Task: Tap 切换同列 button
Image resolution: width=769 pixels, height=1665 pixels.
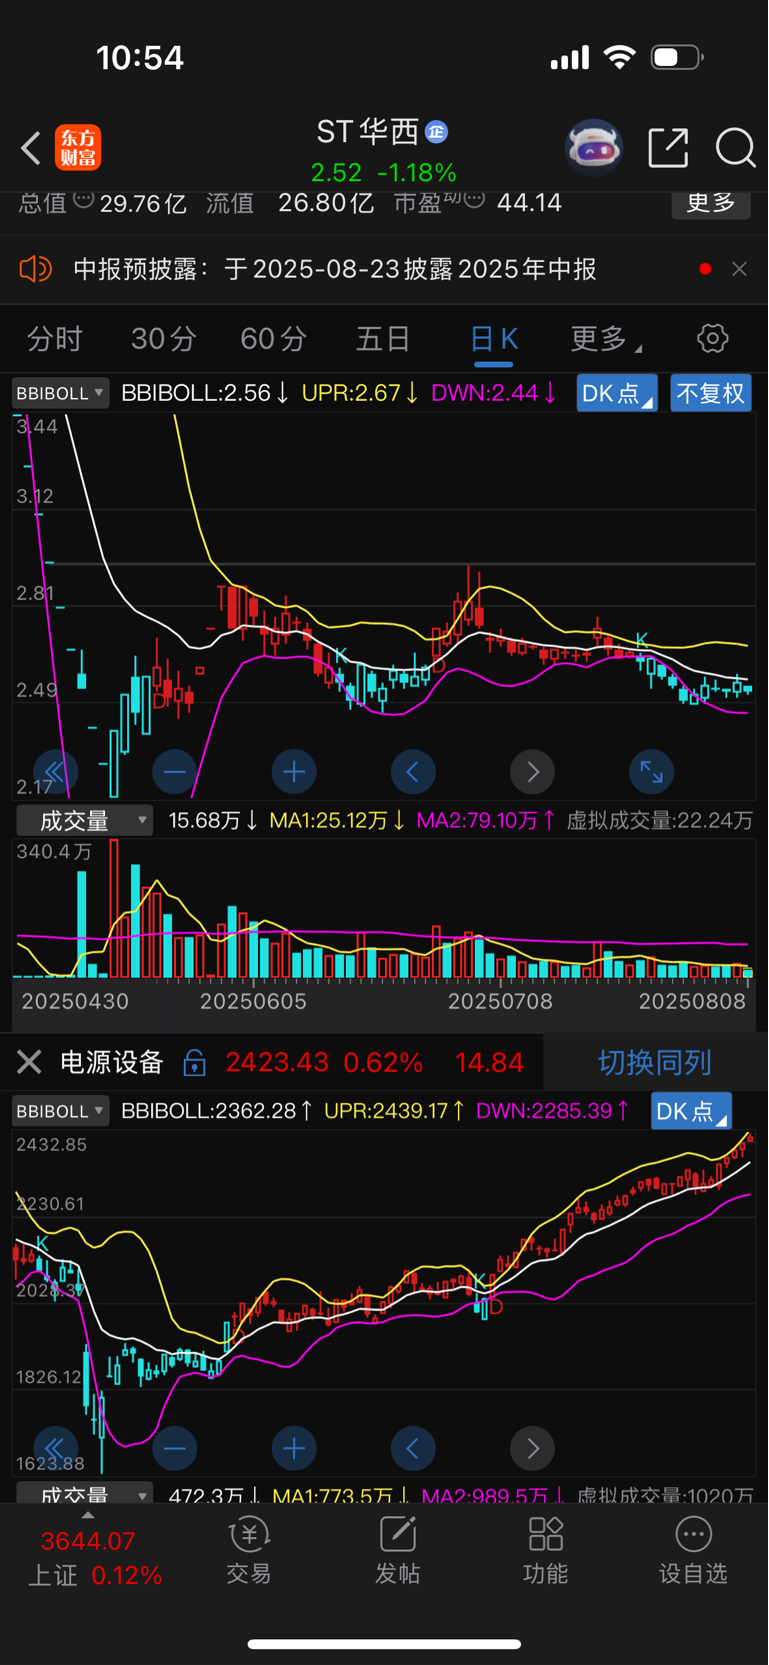Action: pyautogui.click(x=655, y=1062)
